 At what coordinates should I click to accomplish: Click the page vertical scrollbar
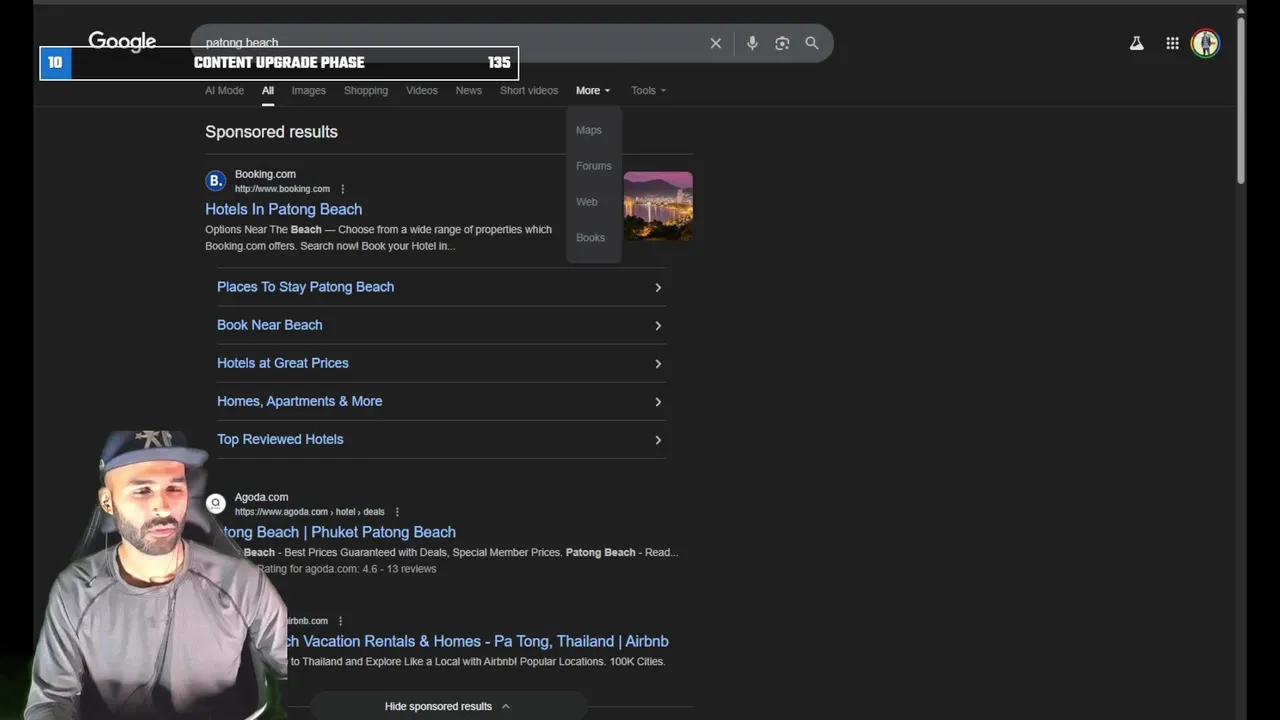coord(1241,100)
